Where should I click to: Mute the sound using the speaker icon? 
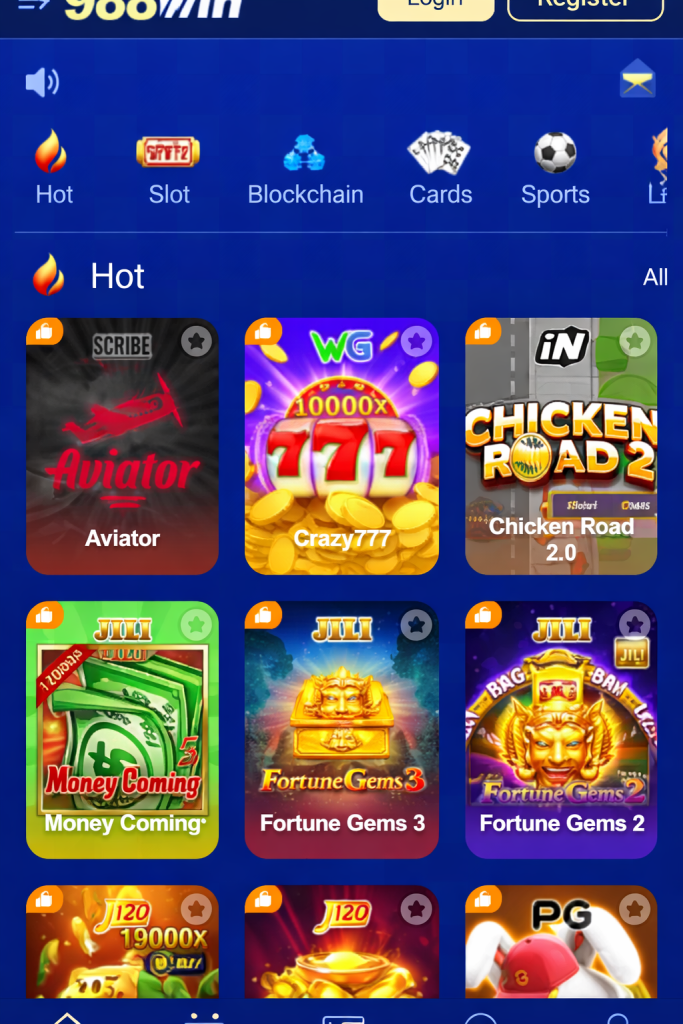pyautogui.click(x=42, y=82)
